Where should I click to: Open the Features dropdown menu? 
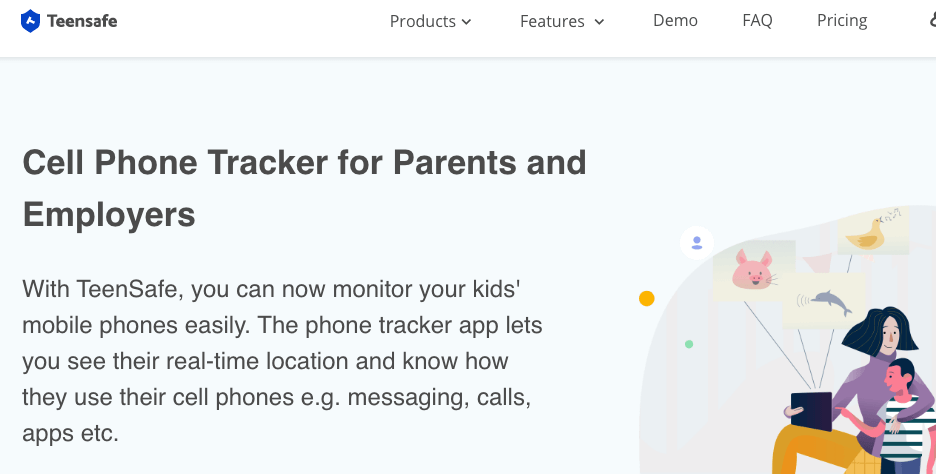click(552, 21)
